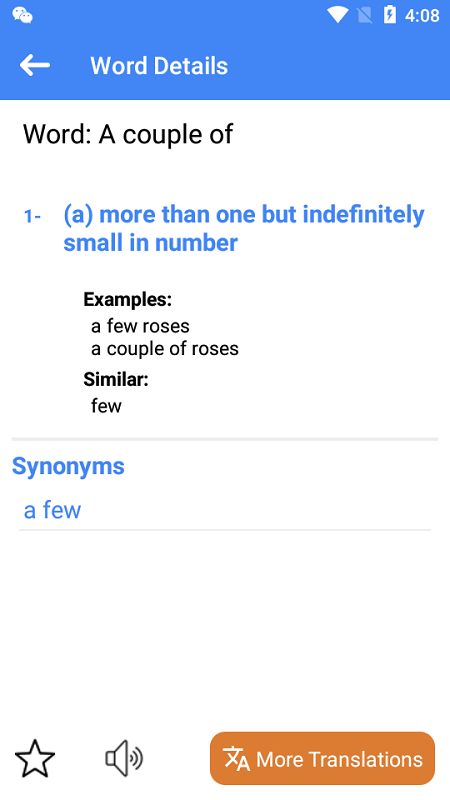Tap the WeChat notification icon in status bar
Screen dimensions: 450x800
[x=22, y=15]
